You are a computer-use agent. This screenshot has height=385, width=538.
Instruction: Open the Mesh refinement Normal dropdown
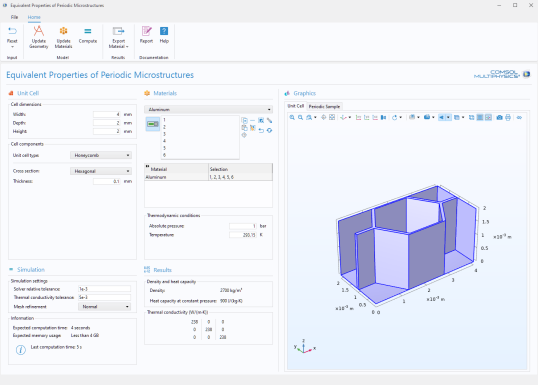104,306
